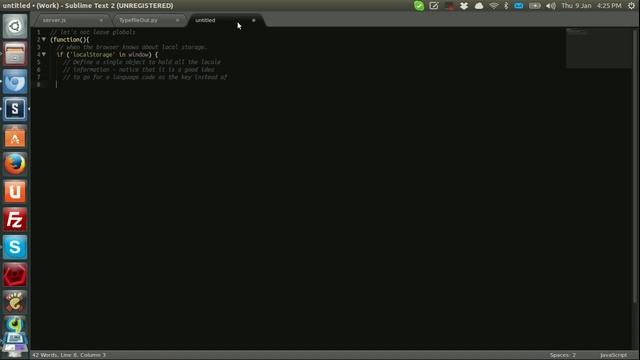Image resolution: width=640 pixels, height=360 pixels.
Task: Open the date and time calendar
Action: click(591, 6)
